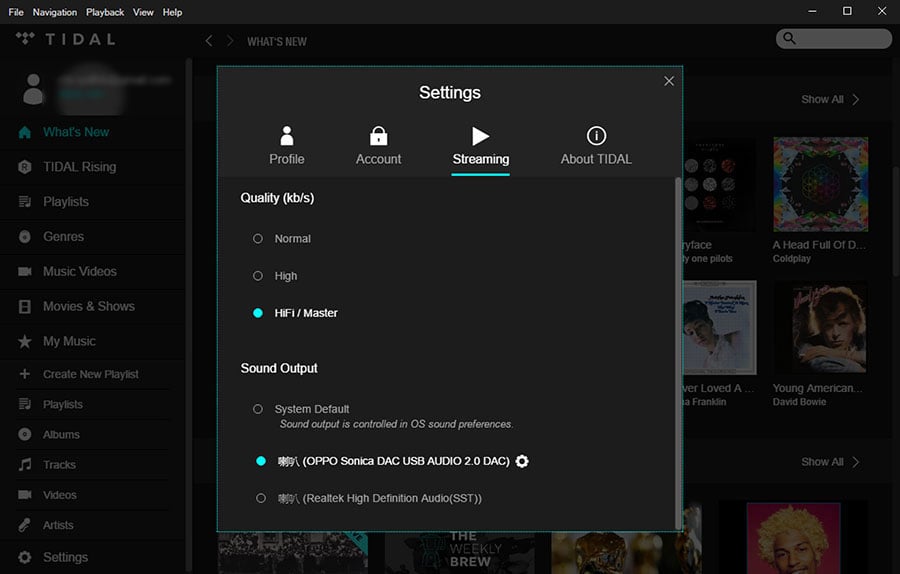The image size is (900, 574).
Task: Click the WHAT'S NEW page title
Action: click(277, 41)
